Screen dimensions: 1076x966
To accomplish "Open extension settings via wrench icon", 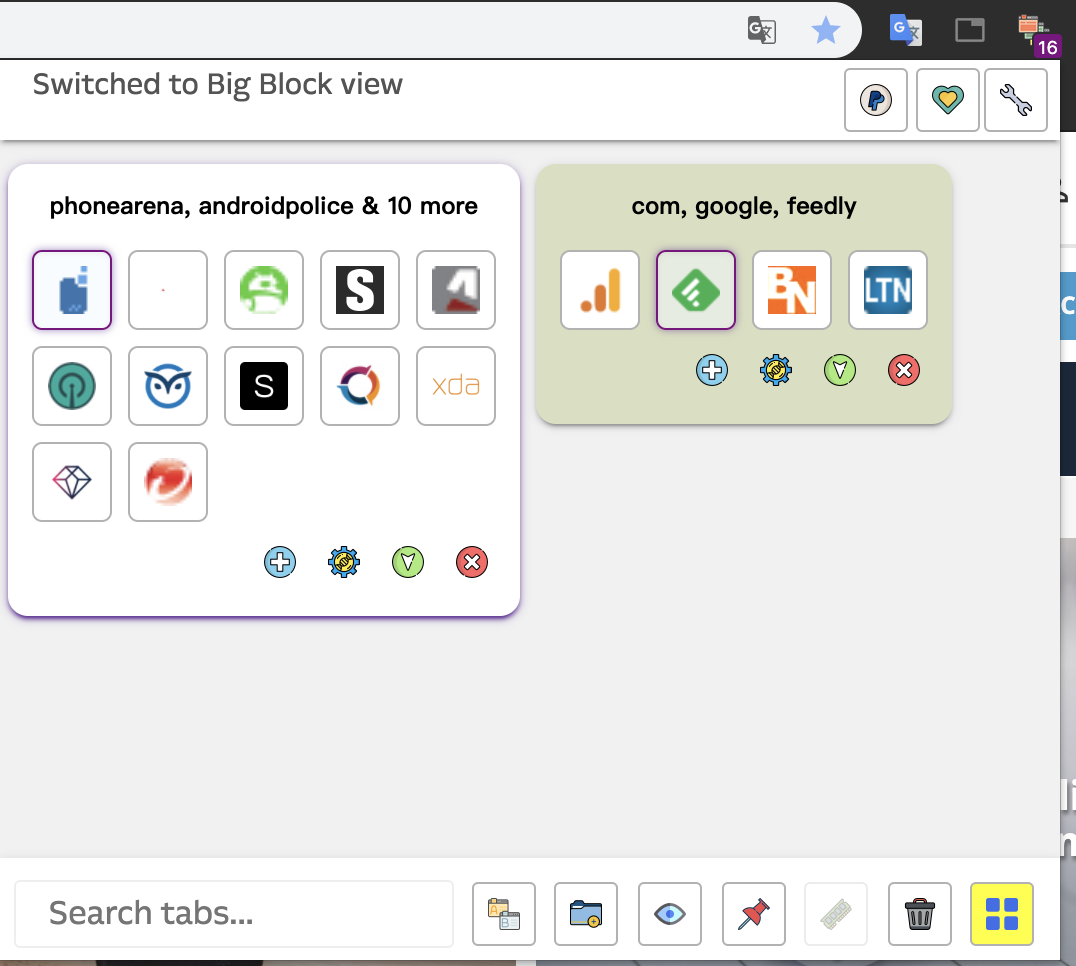I will tap(1015, 100).
